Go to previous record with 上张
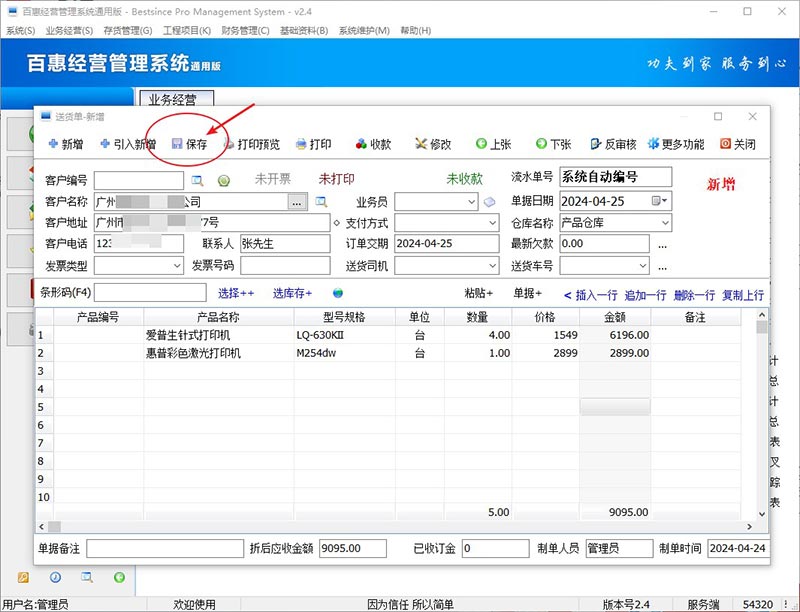 point(493,144)
